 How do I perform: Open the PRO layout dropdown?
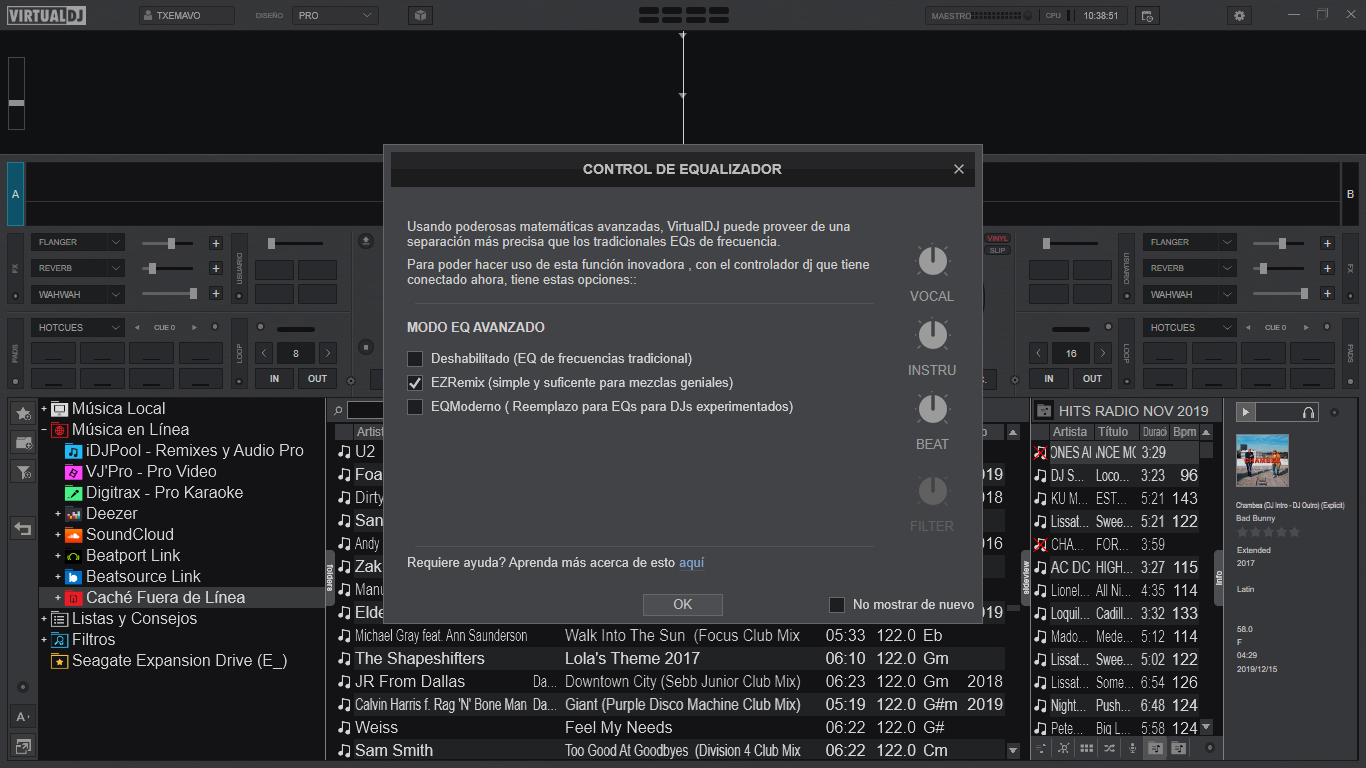point(335,15)
